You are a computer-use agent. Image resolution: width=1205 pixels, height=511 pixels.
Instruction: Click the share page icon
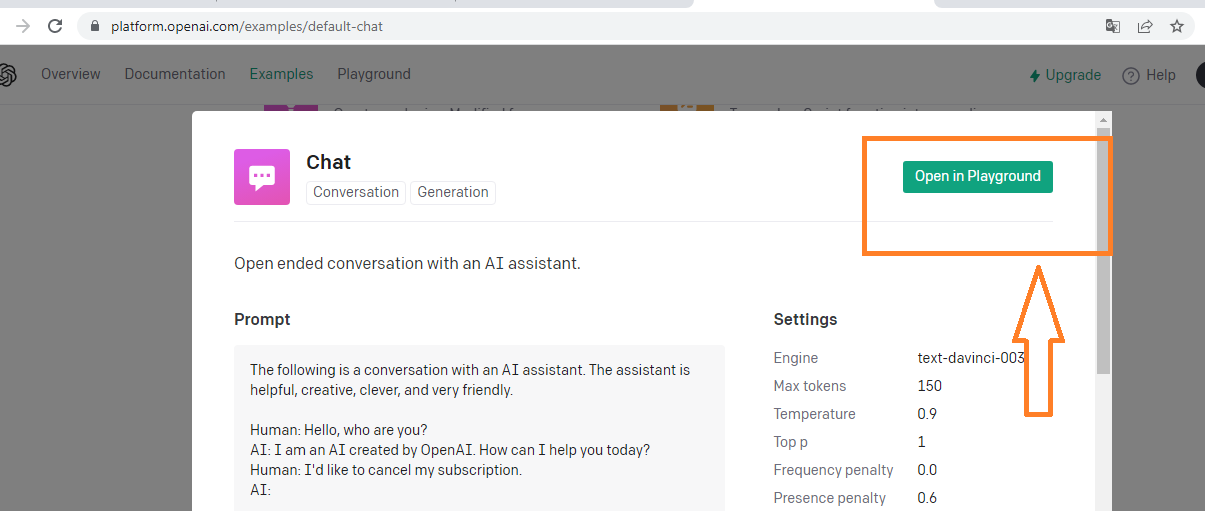(x=1145, y=26)
